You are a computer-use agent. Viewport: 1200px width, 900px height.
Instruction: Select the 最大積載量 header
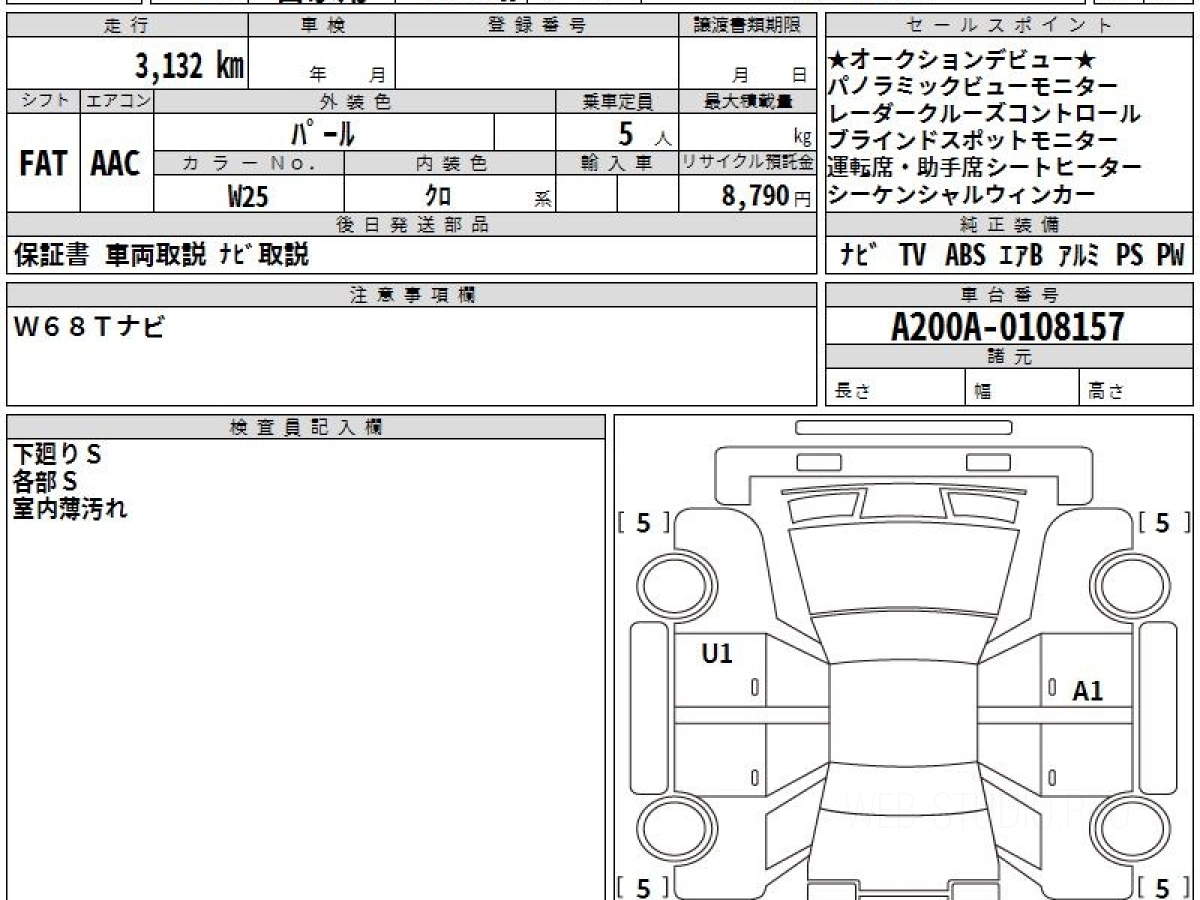(x=747, y=101)
